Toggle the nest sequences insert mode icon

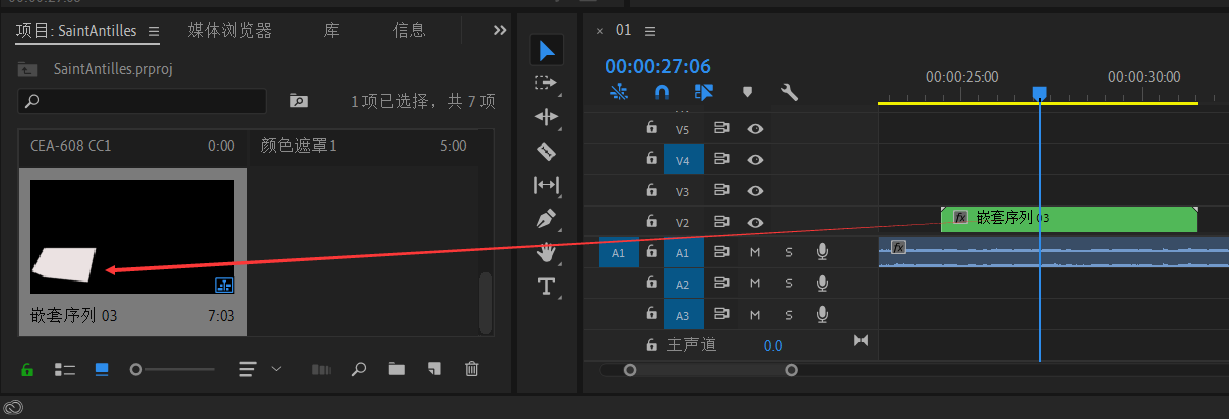coord(619,92)
